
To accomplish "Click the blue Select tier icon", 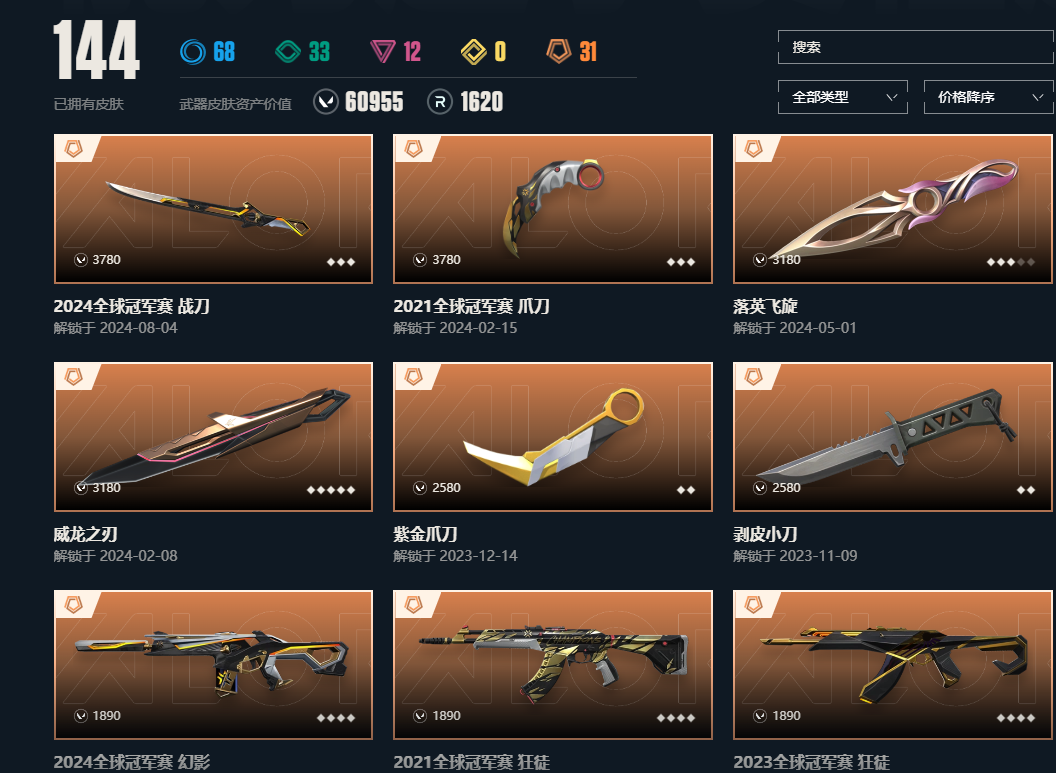I will coord(193,51).
